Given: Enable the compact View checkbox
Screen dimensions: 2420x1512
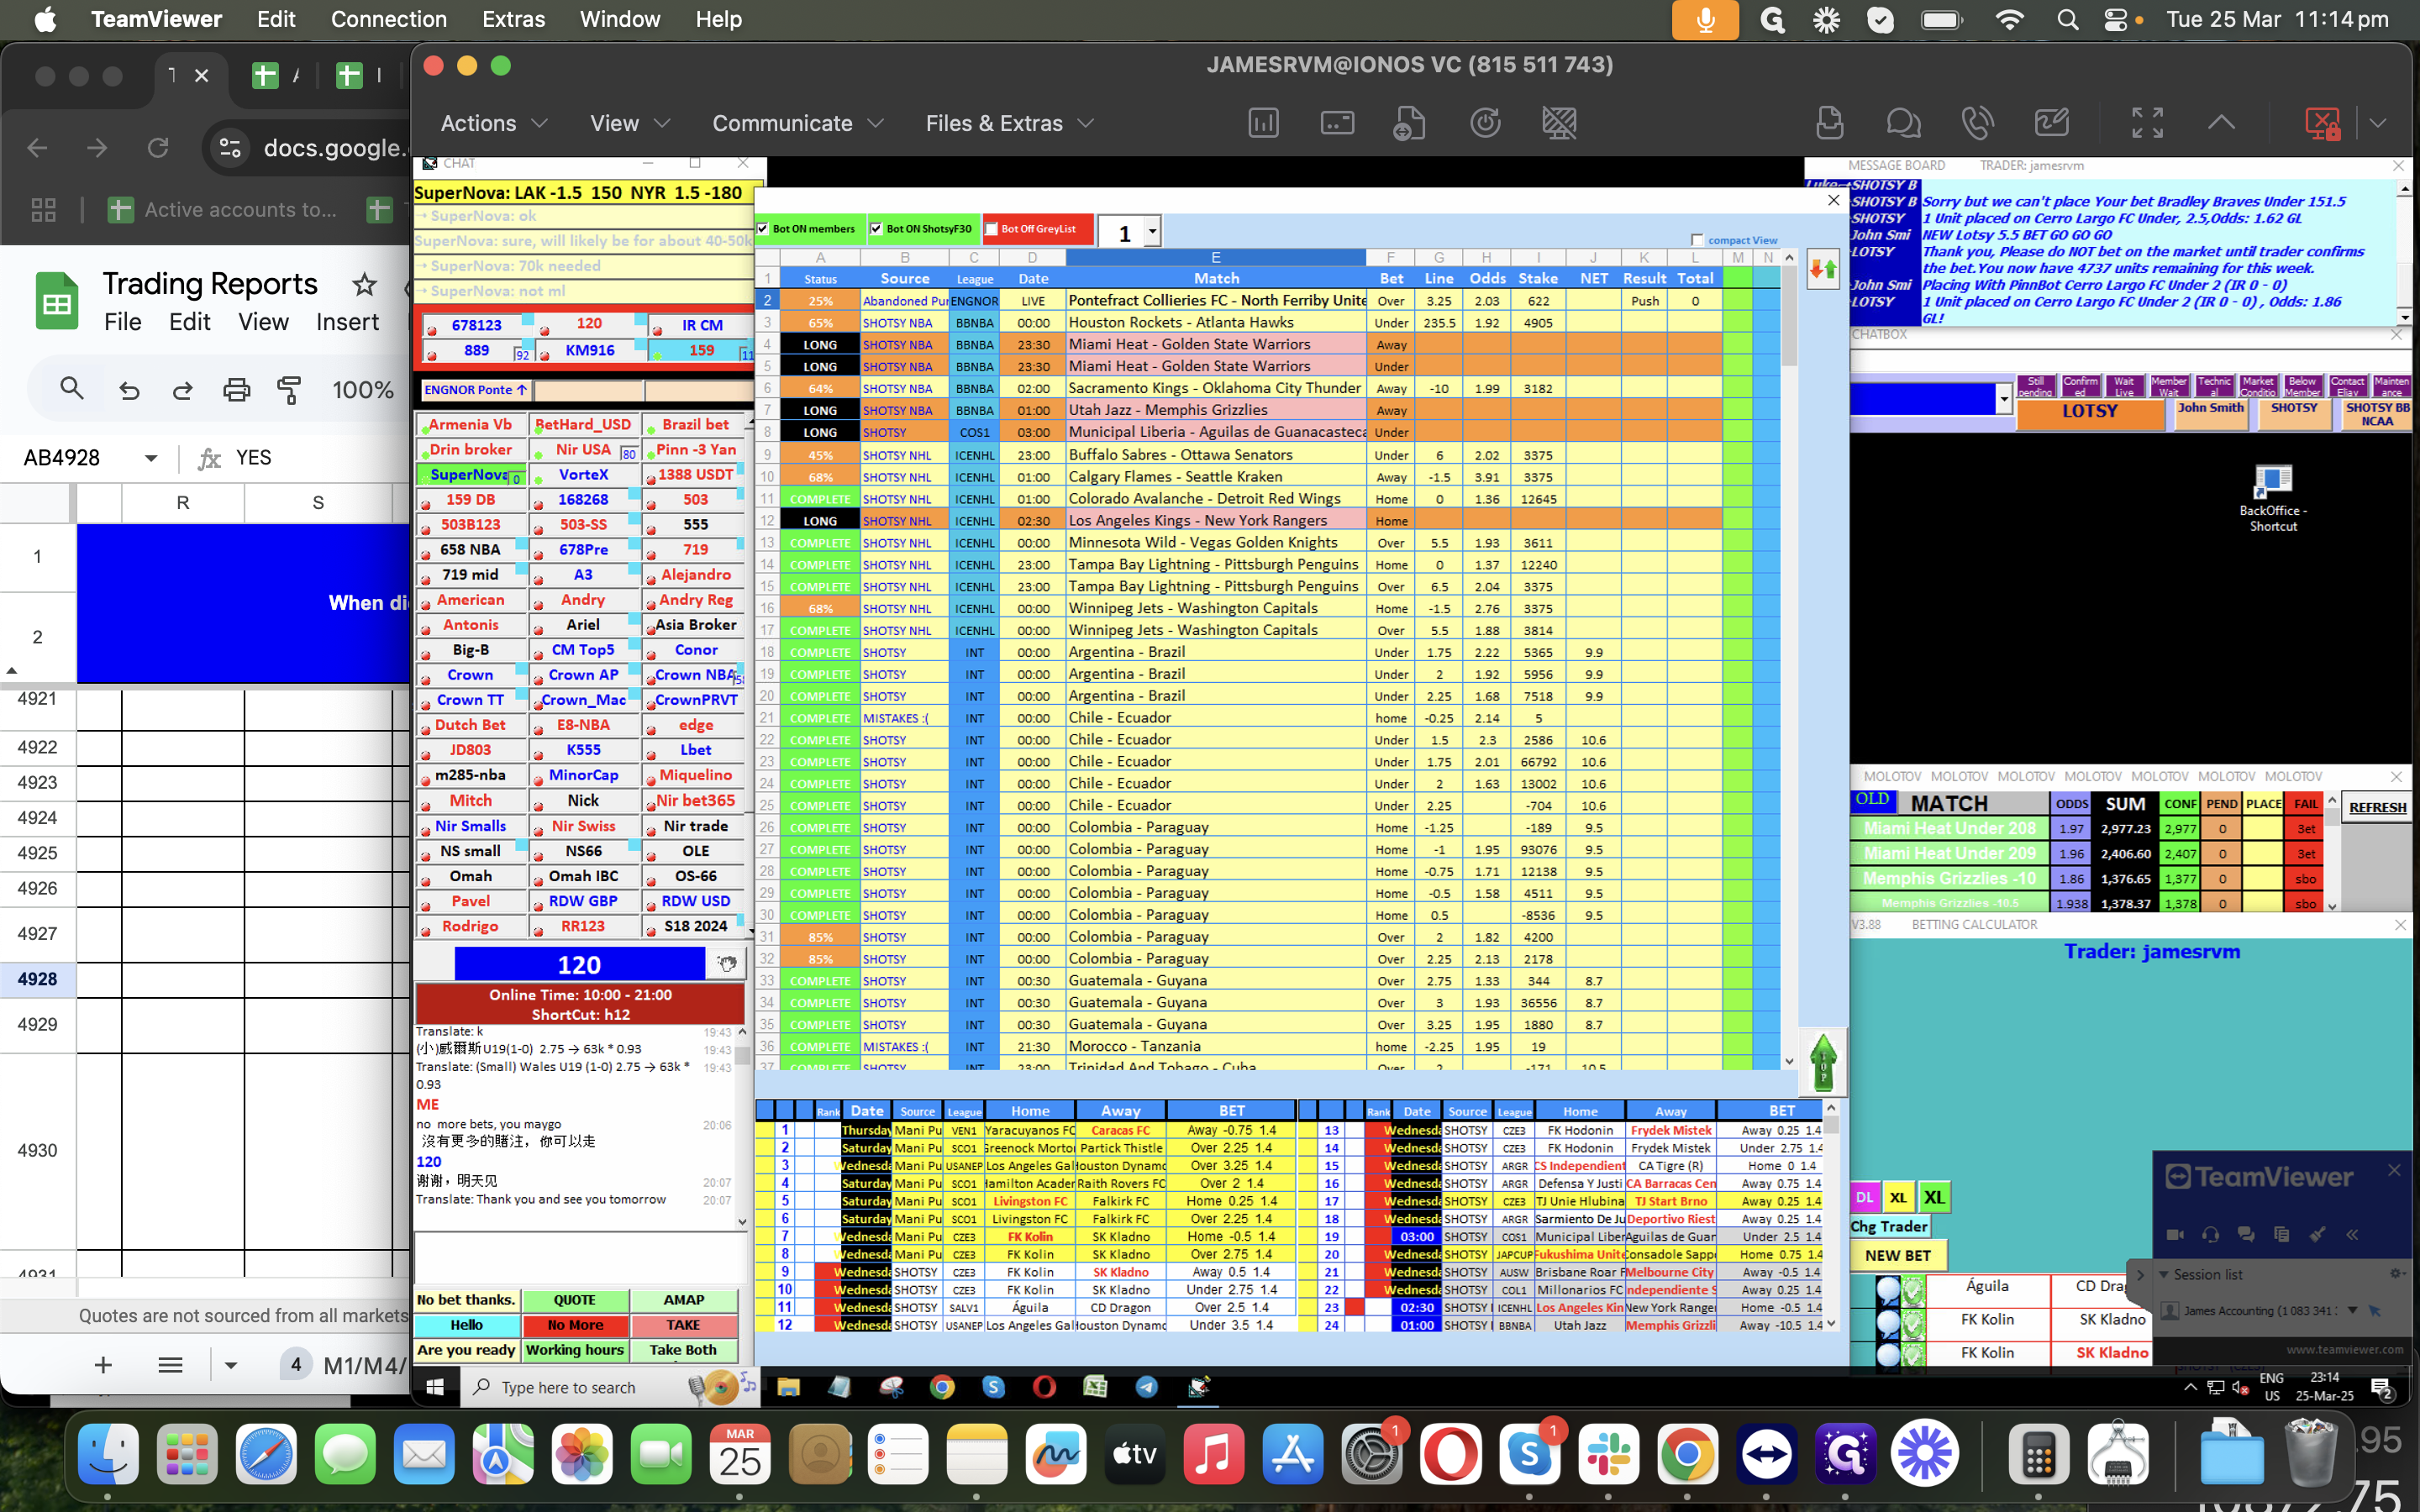Looking at the screenshot, I should 1697,240.
